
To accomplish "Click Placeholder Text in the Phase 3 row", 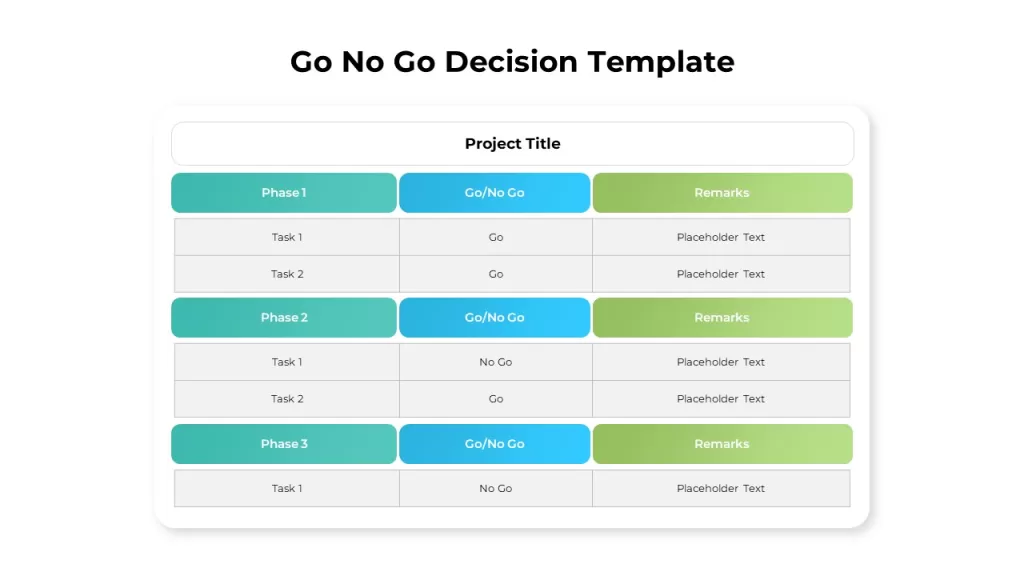I will (721, 488).
